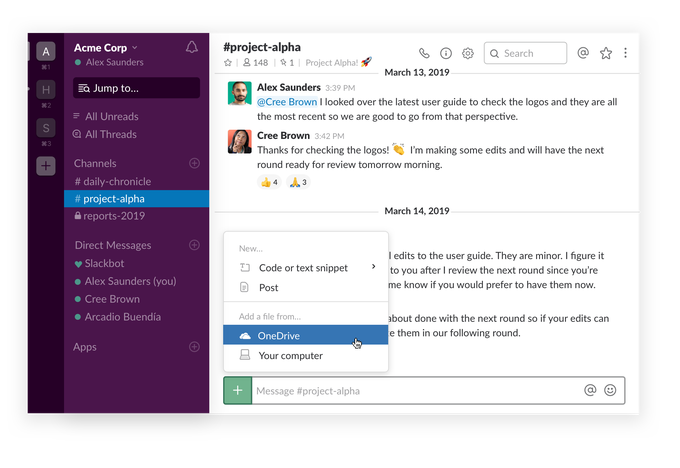
Task: Toggle thumbs up reaction with 4 votes
Action: [269, 182]
